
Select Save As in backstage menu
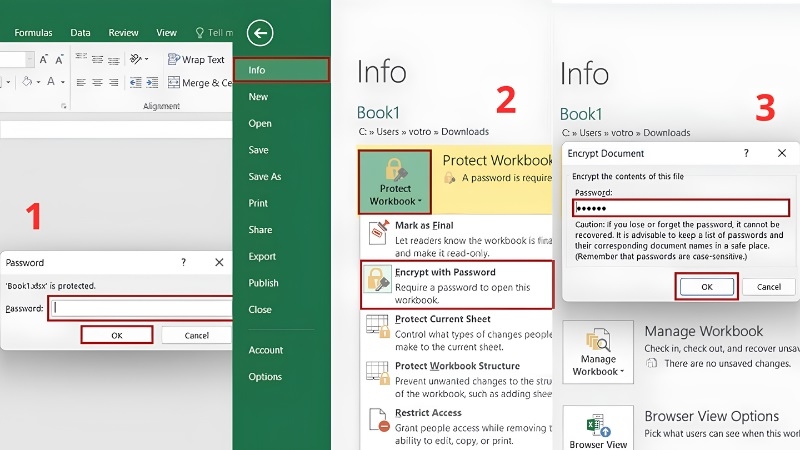265,177
